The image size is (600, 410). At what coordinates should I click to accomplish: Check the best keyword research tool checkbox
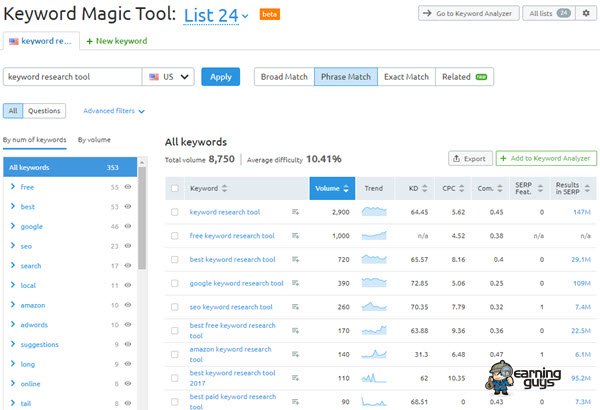(x=175, y=260)
